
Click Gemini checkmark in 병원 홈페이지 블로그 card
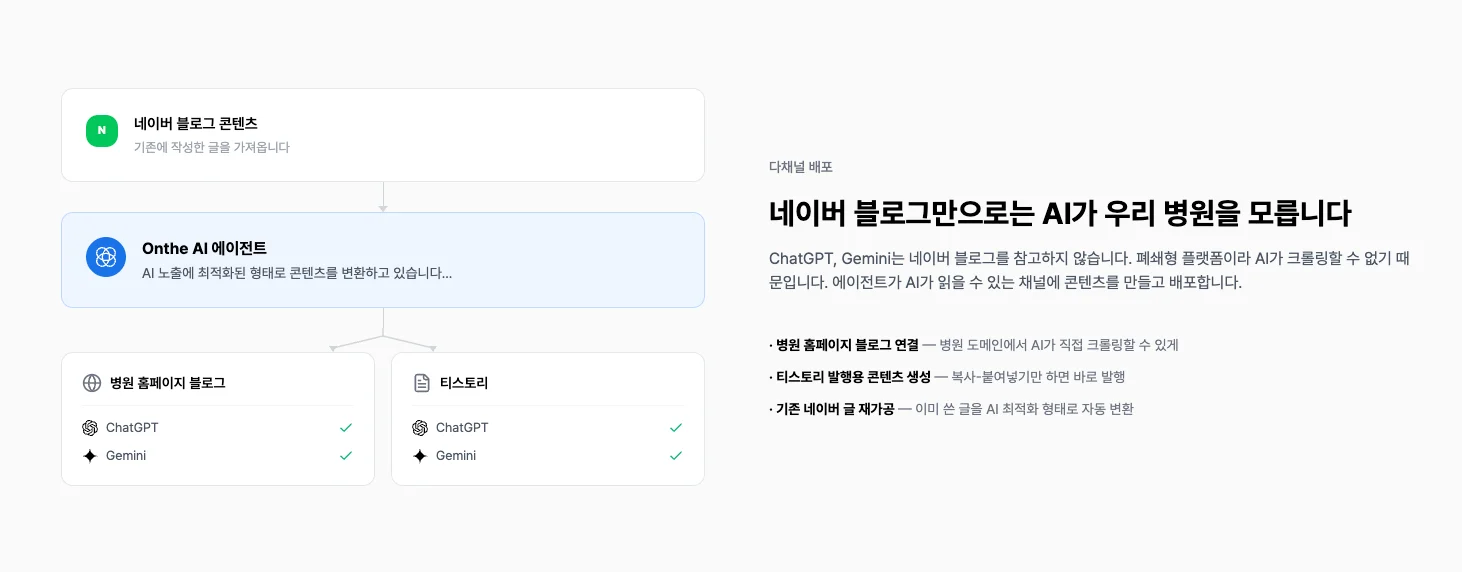pos(346,456)
